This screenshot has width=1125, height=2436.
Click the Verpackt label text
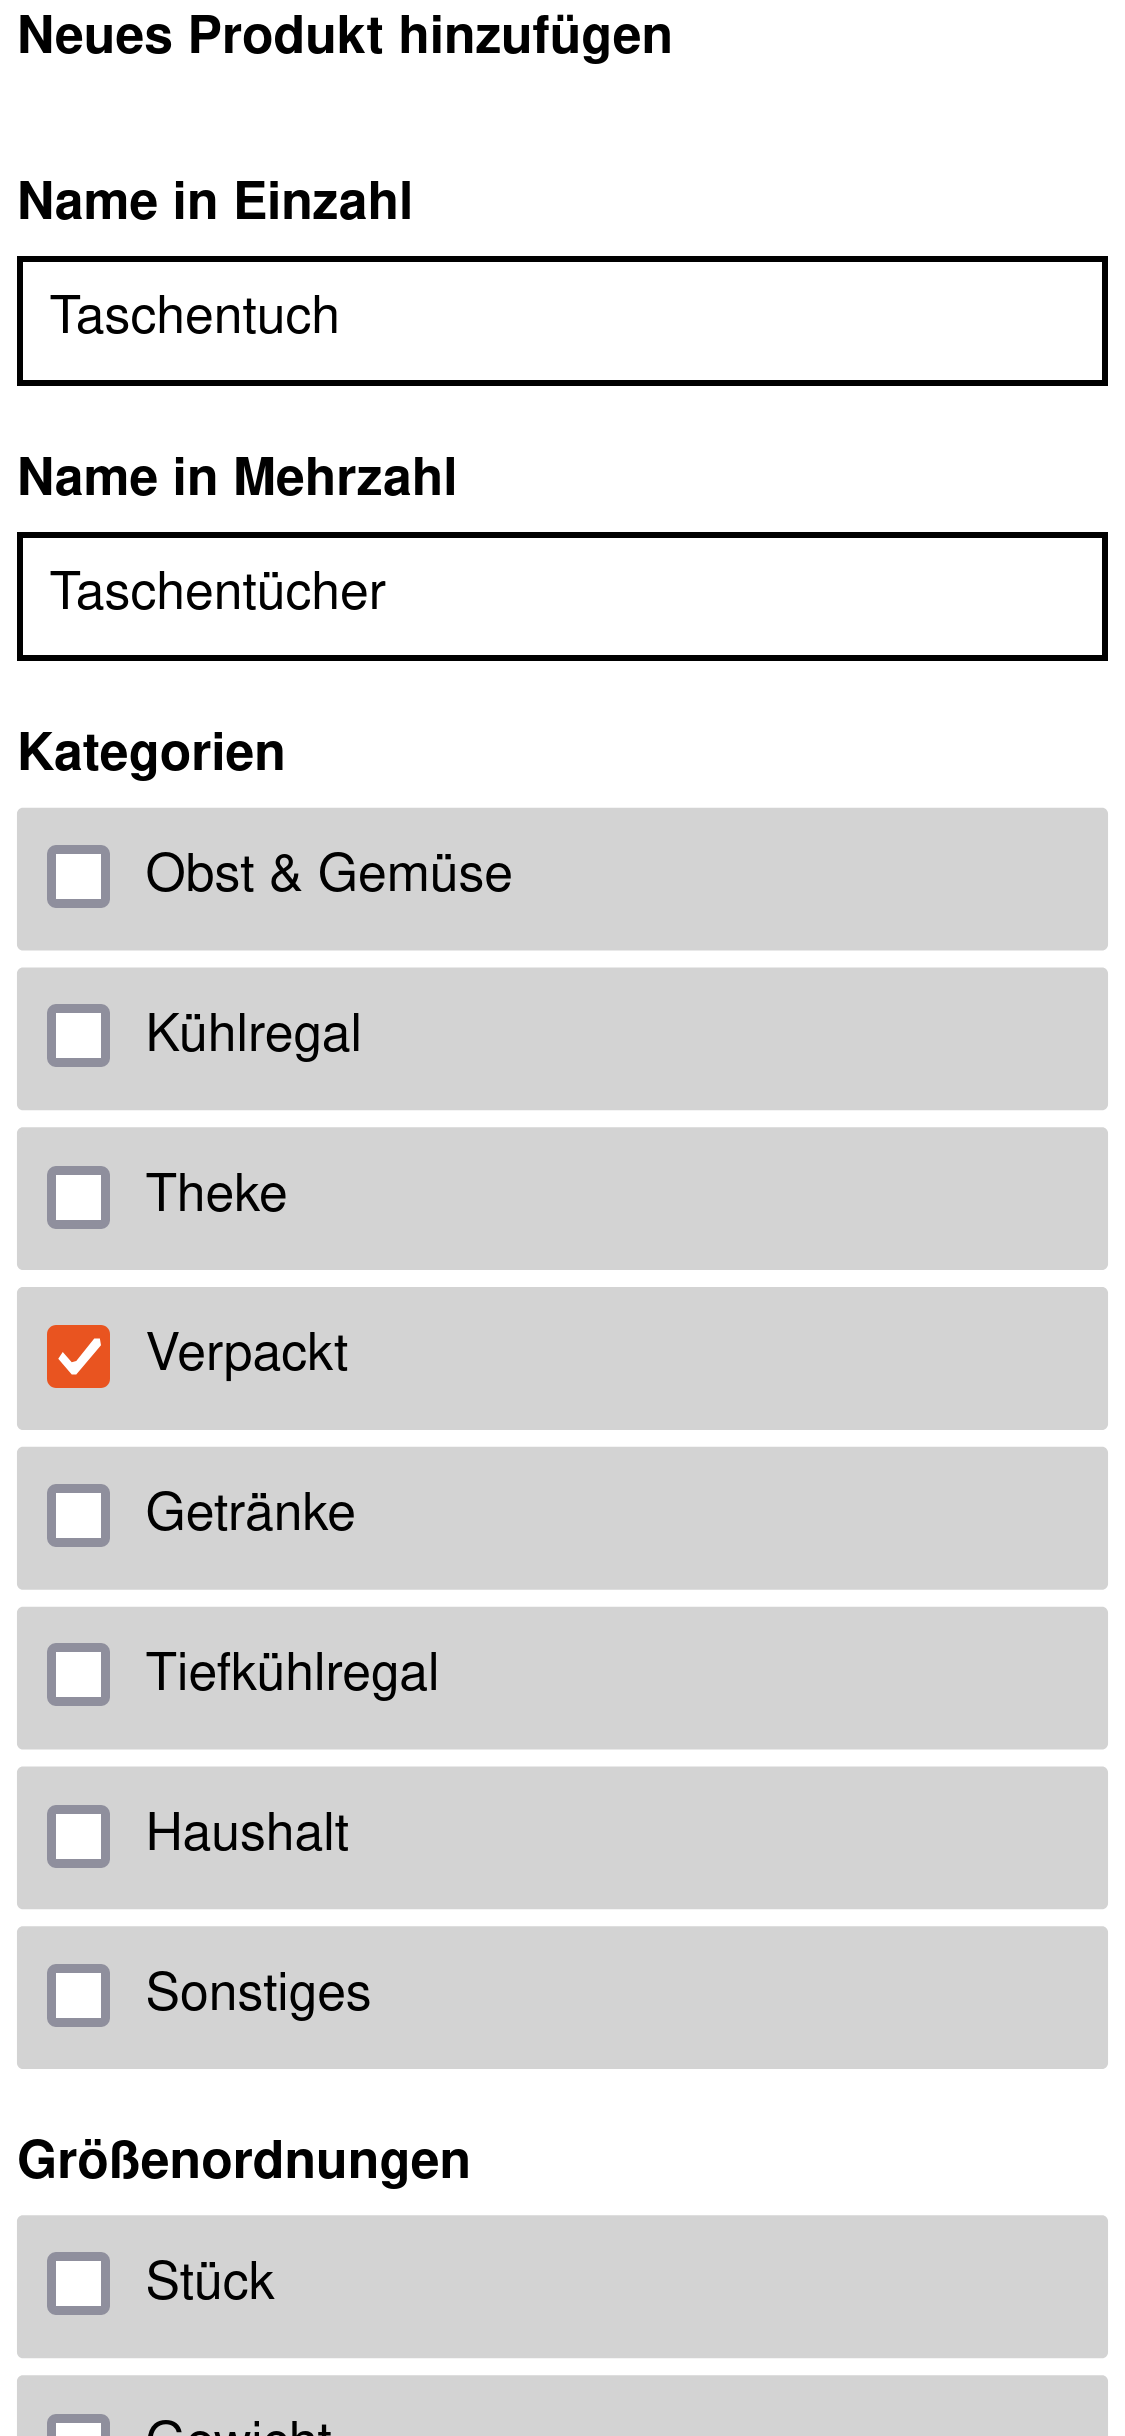[x=247, y=1353]
